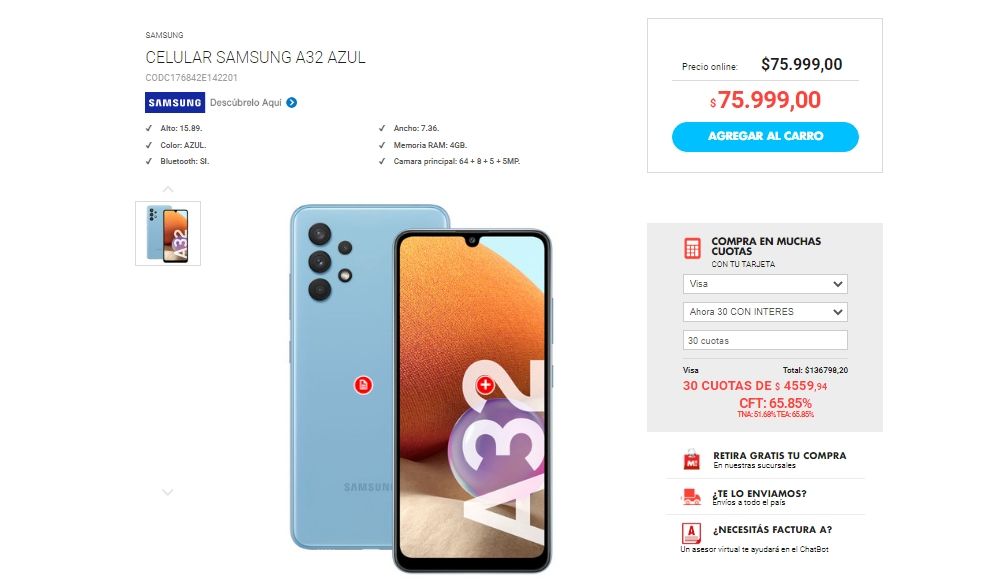This screenshot has width=984, height=583.
Task: Show next thumbnail with down chevron
Action: pos(168,493)
